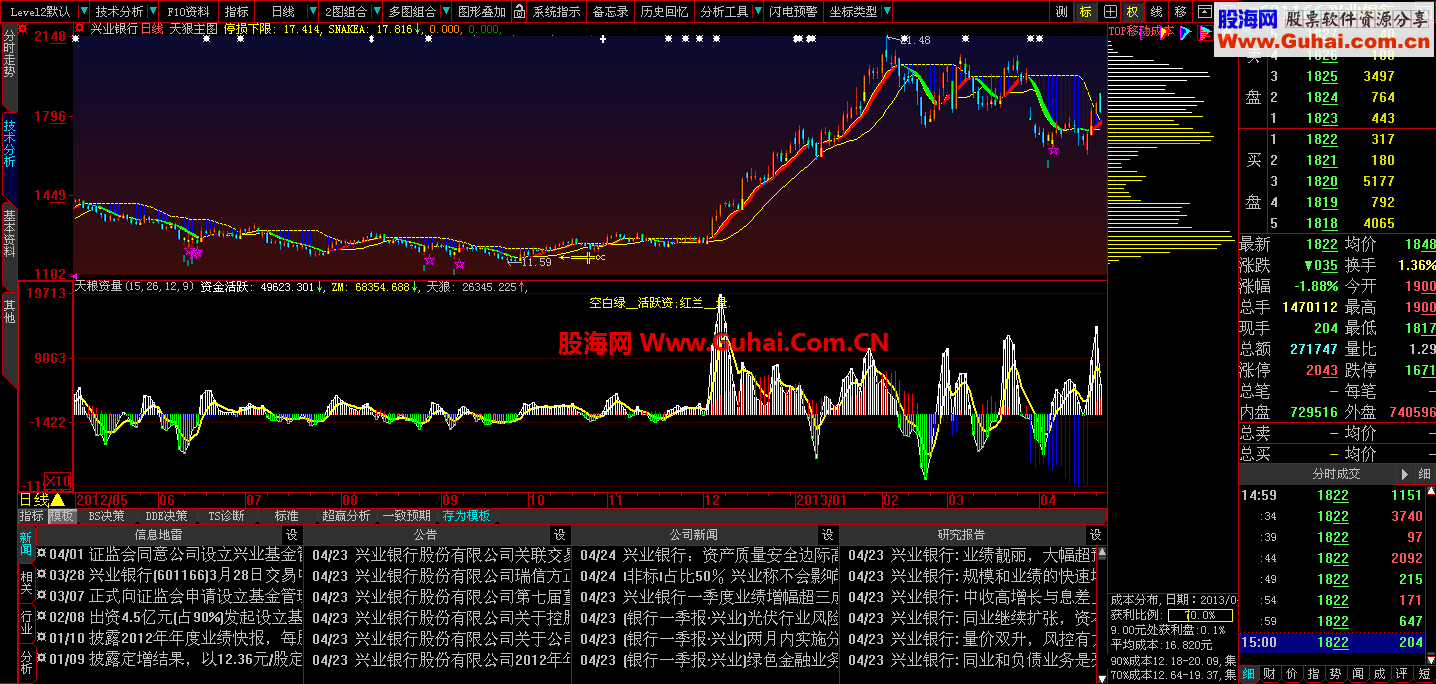Open news 04/01 证监会同意公司设立兴业基金

[x=169, y=554]
